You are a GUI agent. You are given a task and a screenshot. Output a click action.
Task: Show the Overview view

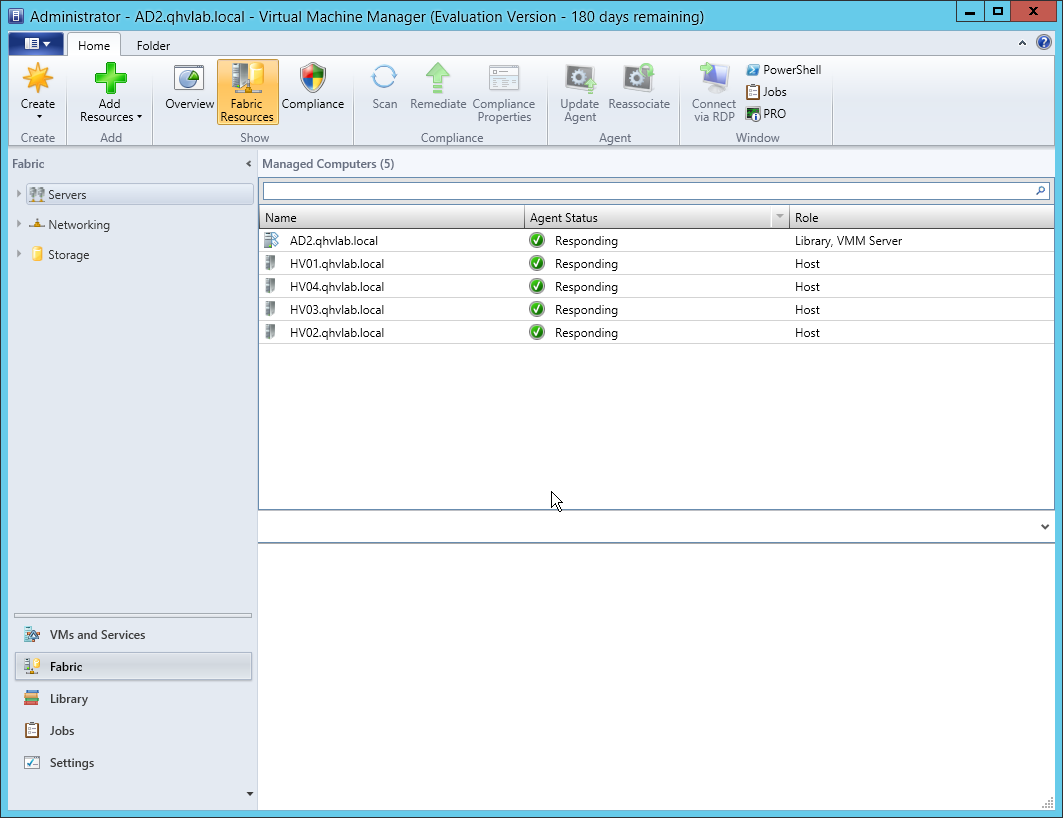(189, 88)
